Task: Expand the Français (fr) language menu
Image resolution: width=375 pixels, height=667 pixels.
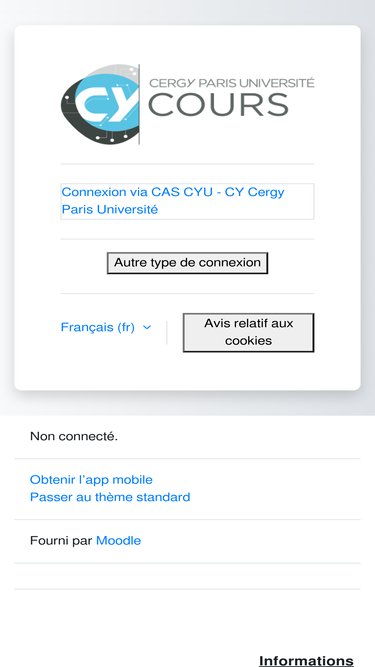Action: tap(106, 327)
